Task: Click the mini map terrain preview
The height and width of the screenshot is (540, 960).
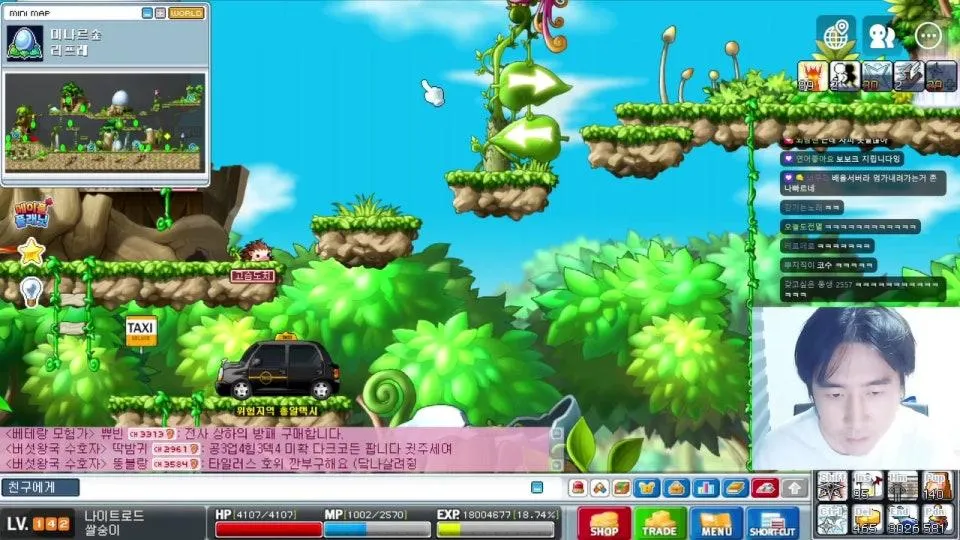Action: click(x=105, y=123)
